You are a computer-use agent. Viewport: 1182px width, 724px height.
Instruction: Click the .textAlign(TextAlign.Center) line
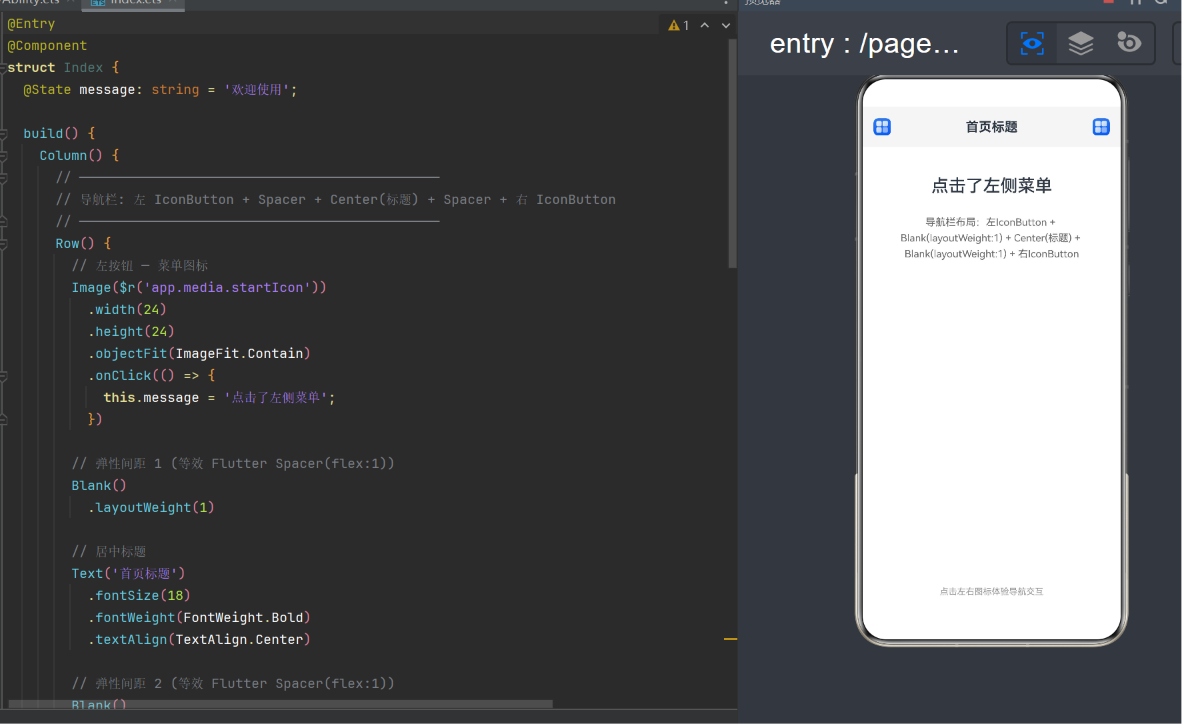click(199, 640)
